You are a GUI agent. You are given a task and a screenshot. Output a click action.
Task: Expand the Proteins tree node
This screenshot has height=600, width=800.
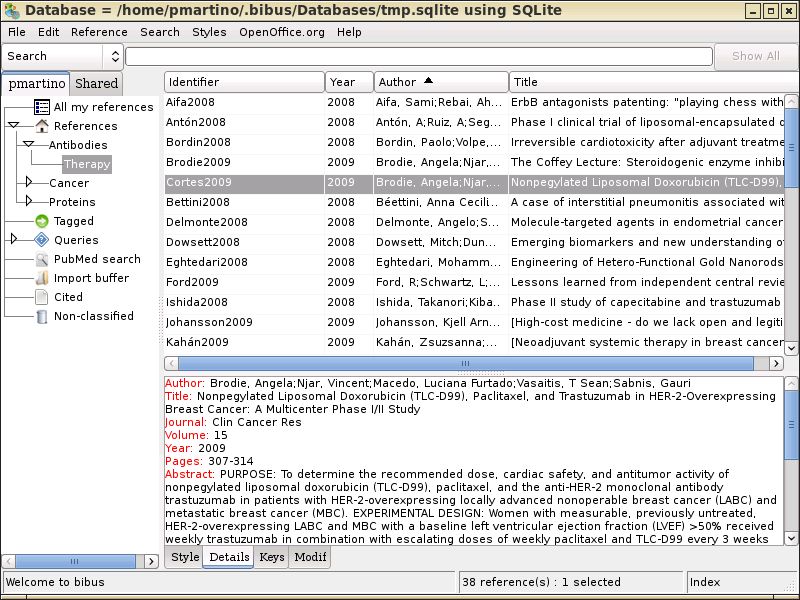(x=29, y=201)
